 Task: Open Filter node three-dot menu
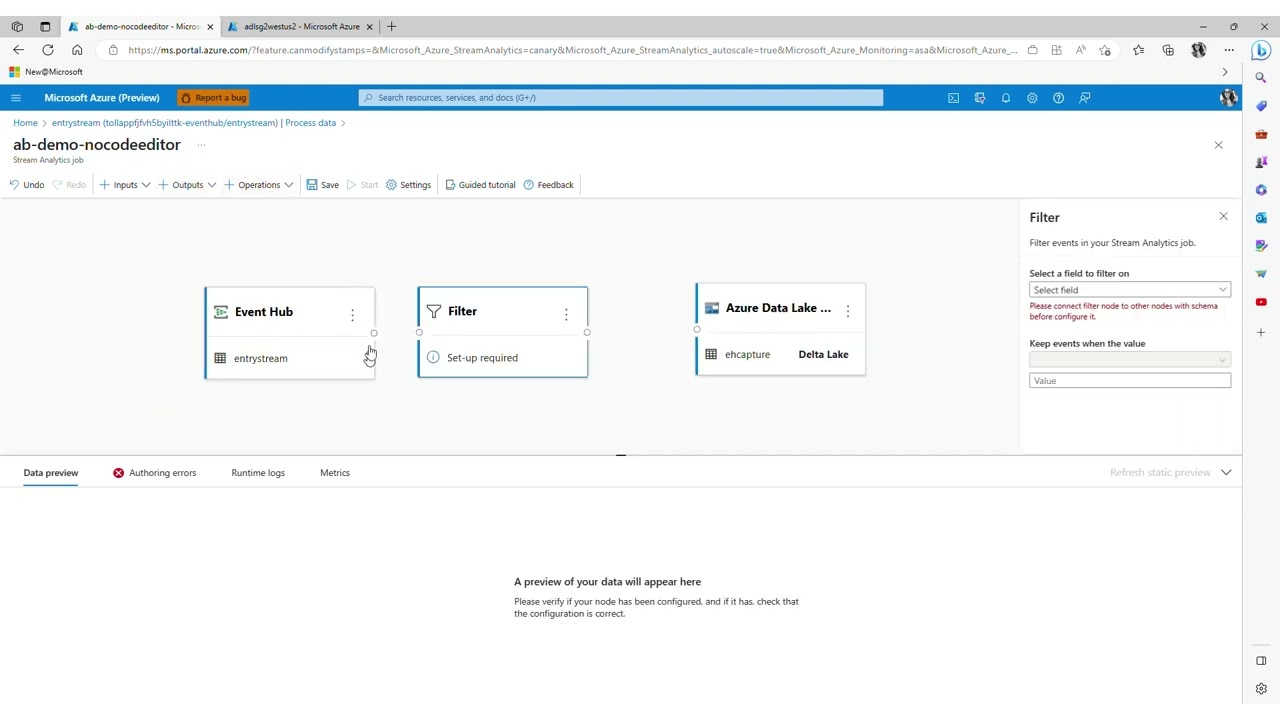(566, 315)
